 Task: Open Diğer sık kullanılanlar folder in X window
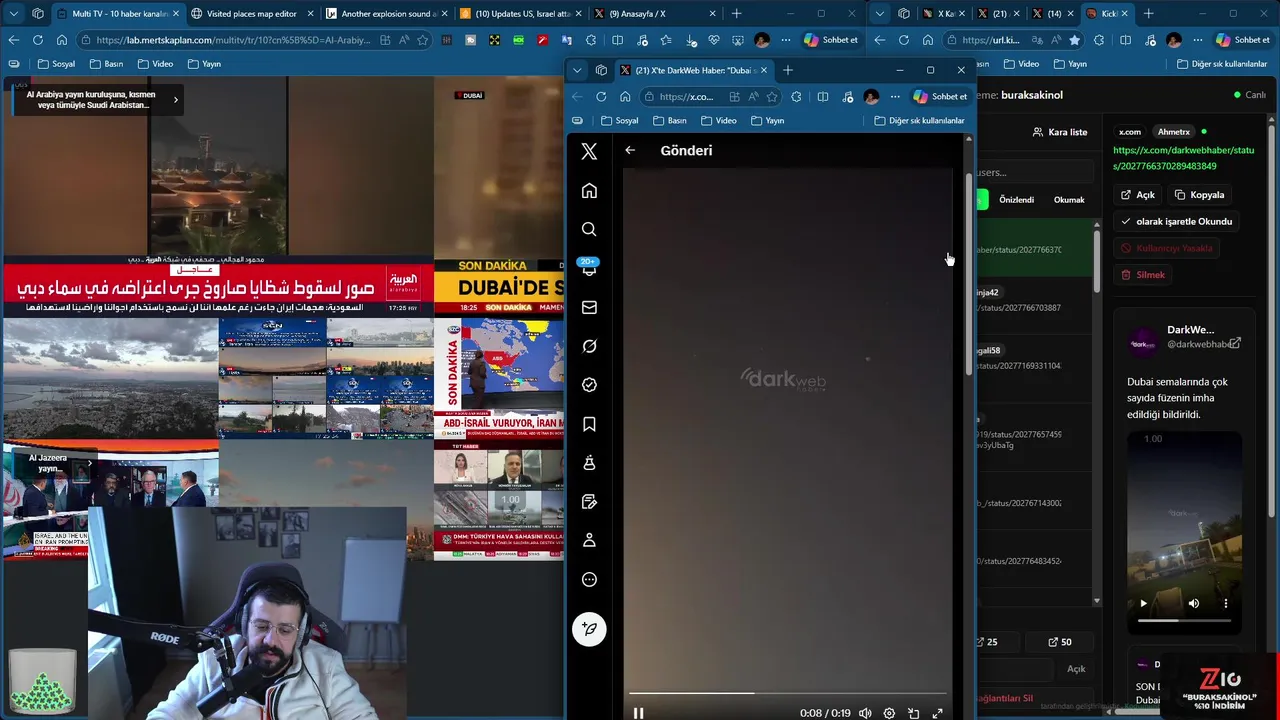[919, 120]
